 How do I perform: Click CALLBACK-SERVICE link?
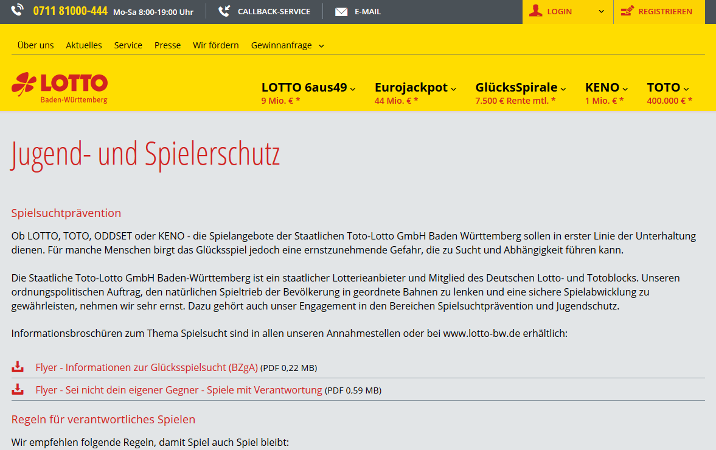(x=274, y=11)
